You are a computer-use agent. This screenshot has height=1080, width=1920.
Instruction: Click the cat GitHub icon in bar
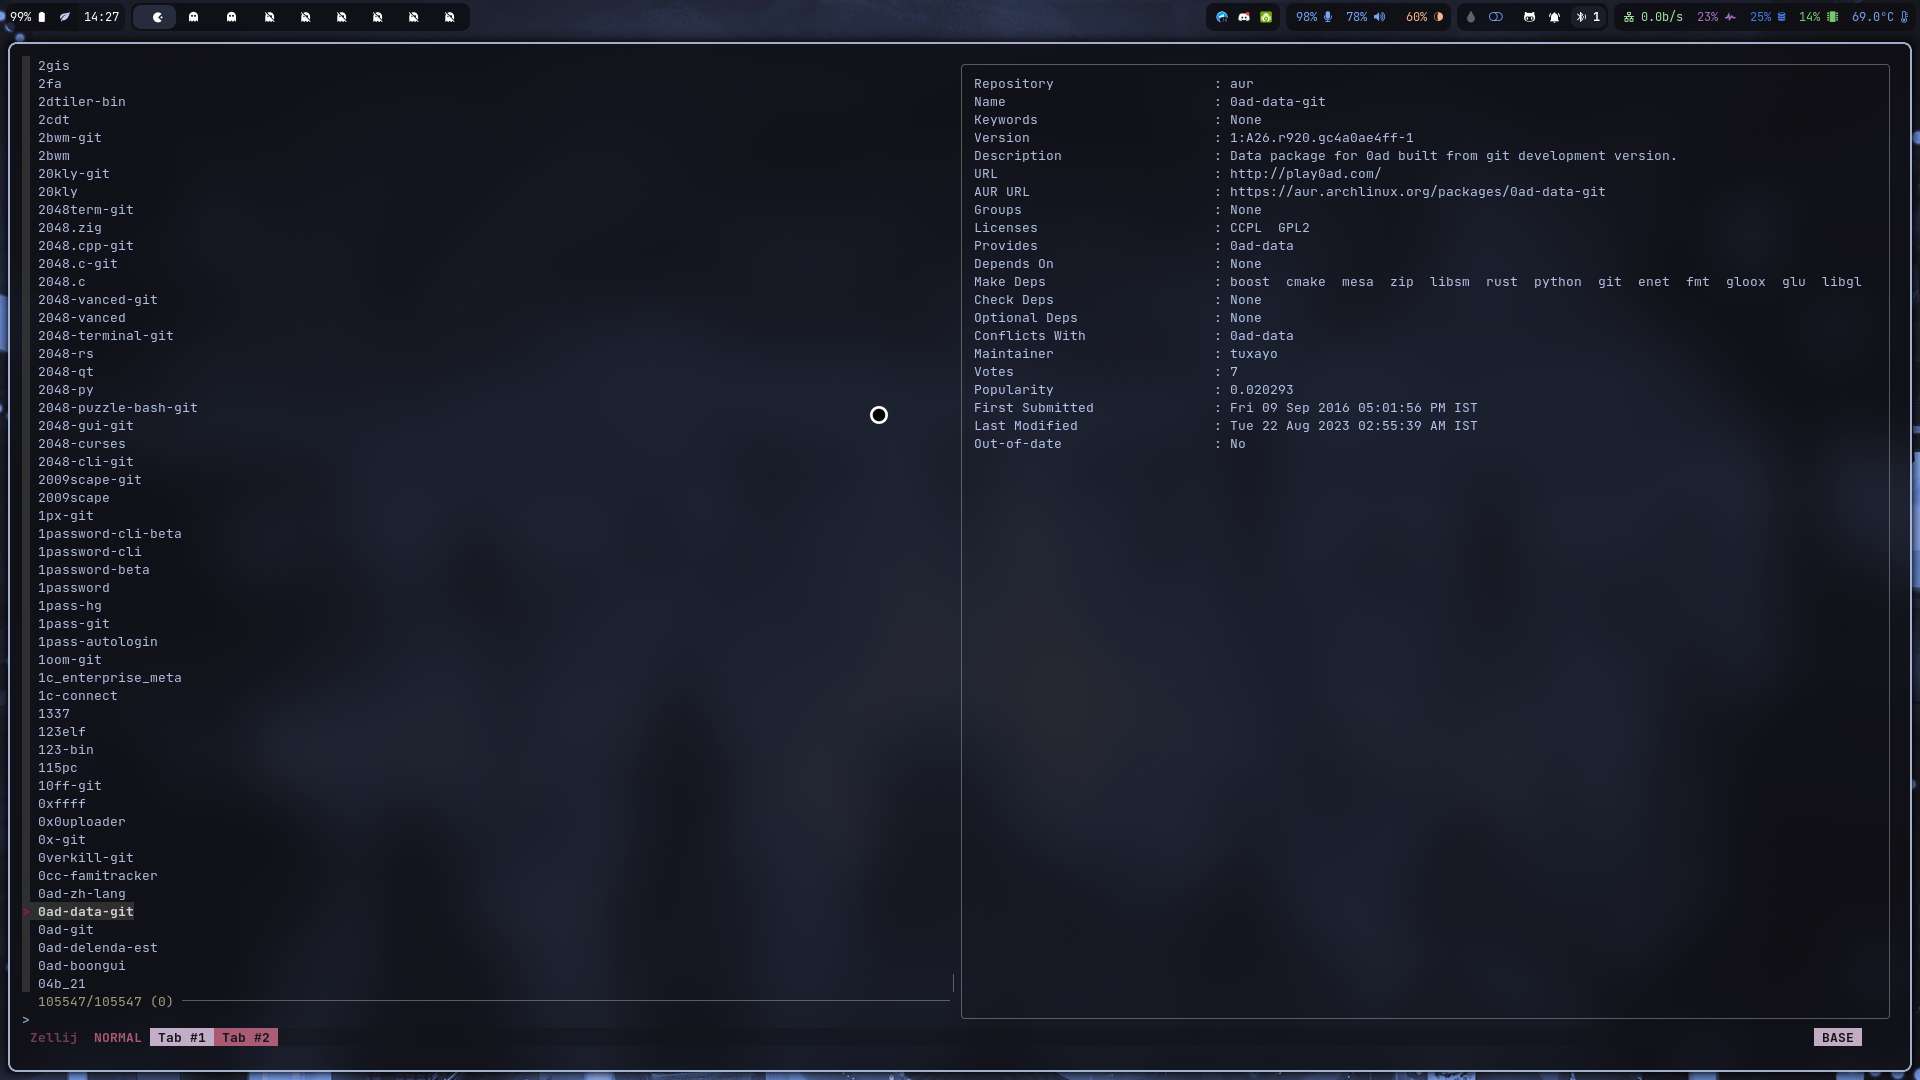[x=1529, y=17]
